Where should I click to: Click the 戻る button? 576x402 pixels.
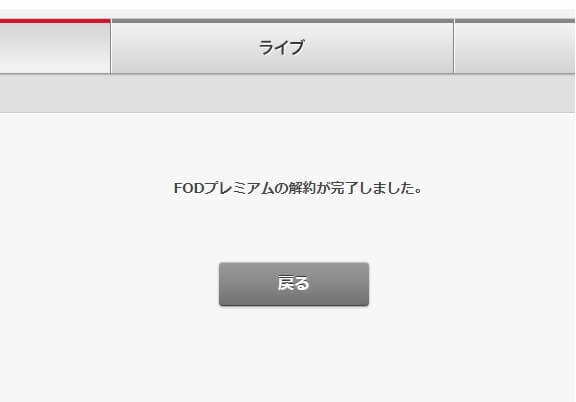(294, 284)
